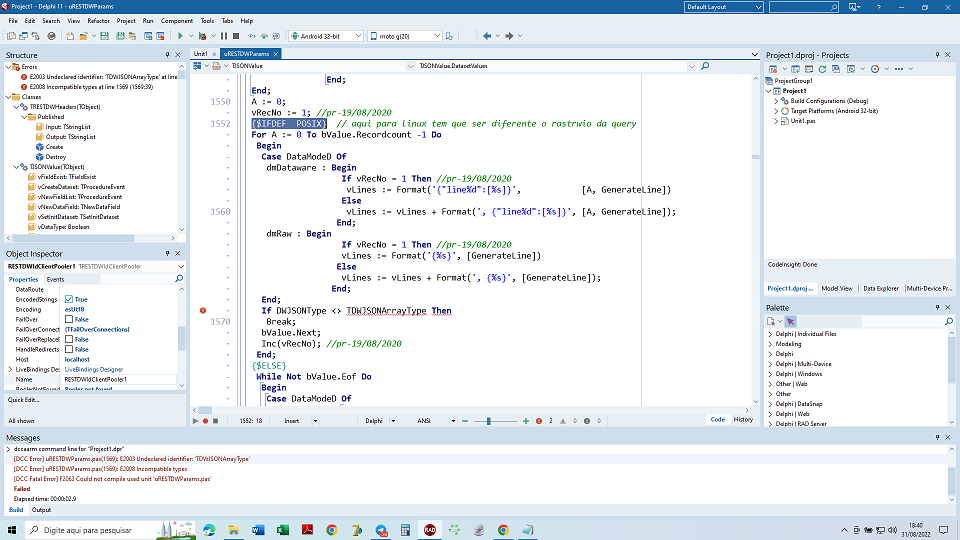Image resolution: width=960 pixels, height=540 pixels.
Task: Click the green Run button in toolbar
Action: (x=181, y=36)
